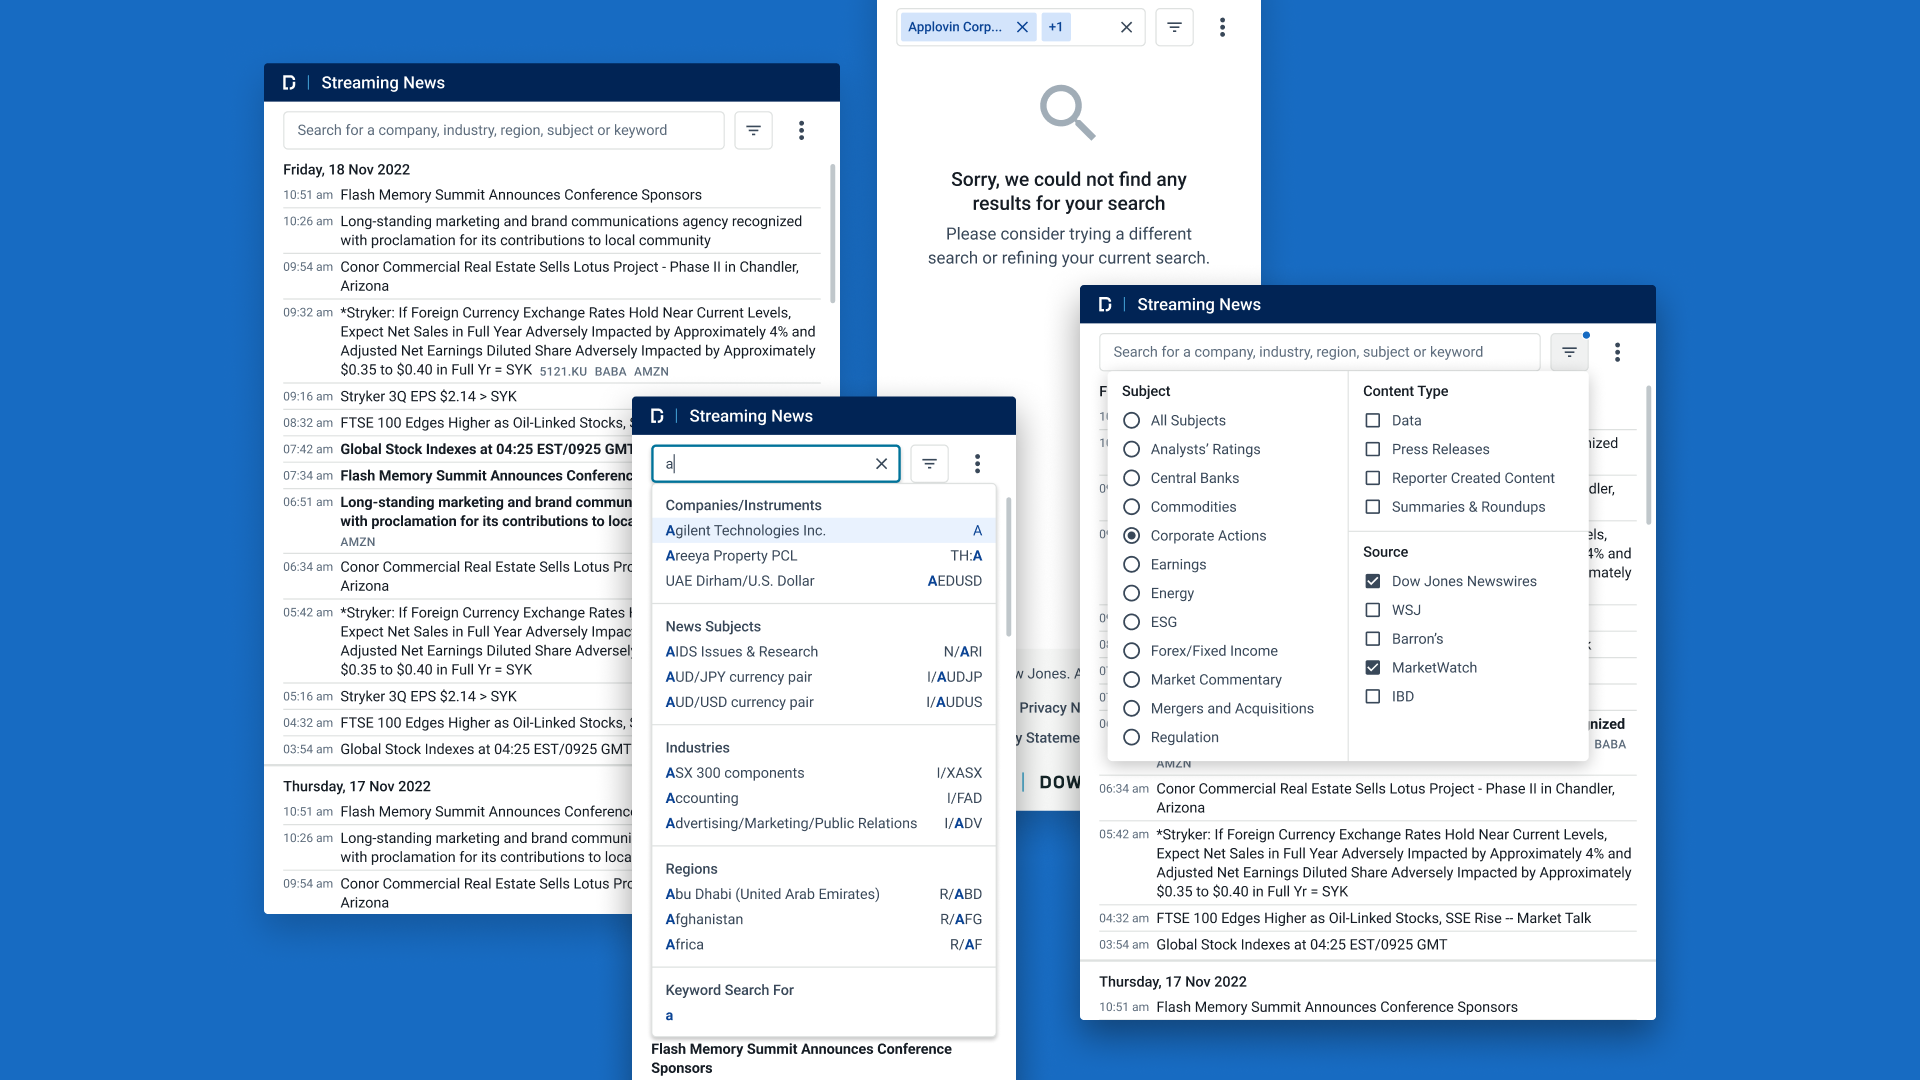Uncheck Dow Jones Newswires source
The height and width of the screenshot is (1080, 1920).
(1373, 581)
